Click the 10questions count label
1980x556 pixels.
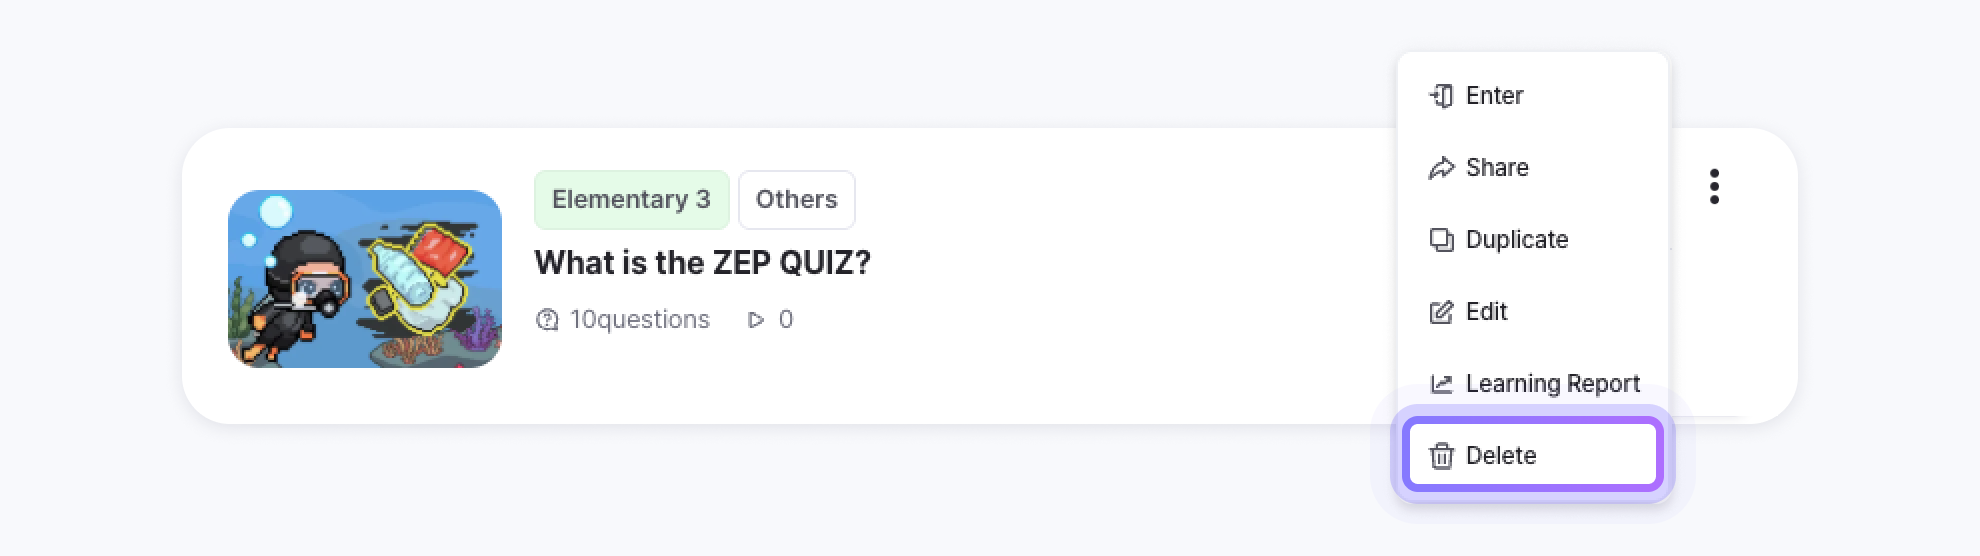(639, 320)
